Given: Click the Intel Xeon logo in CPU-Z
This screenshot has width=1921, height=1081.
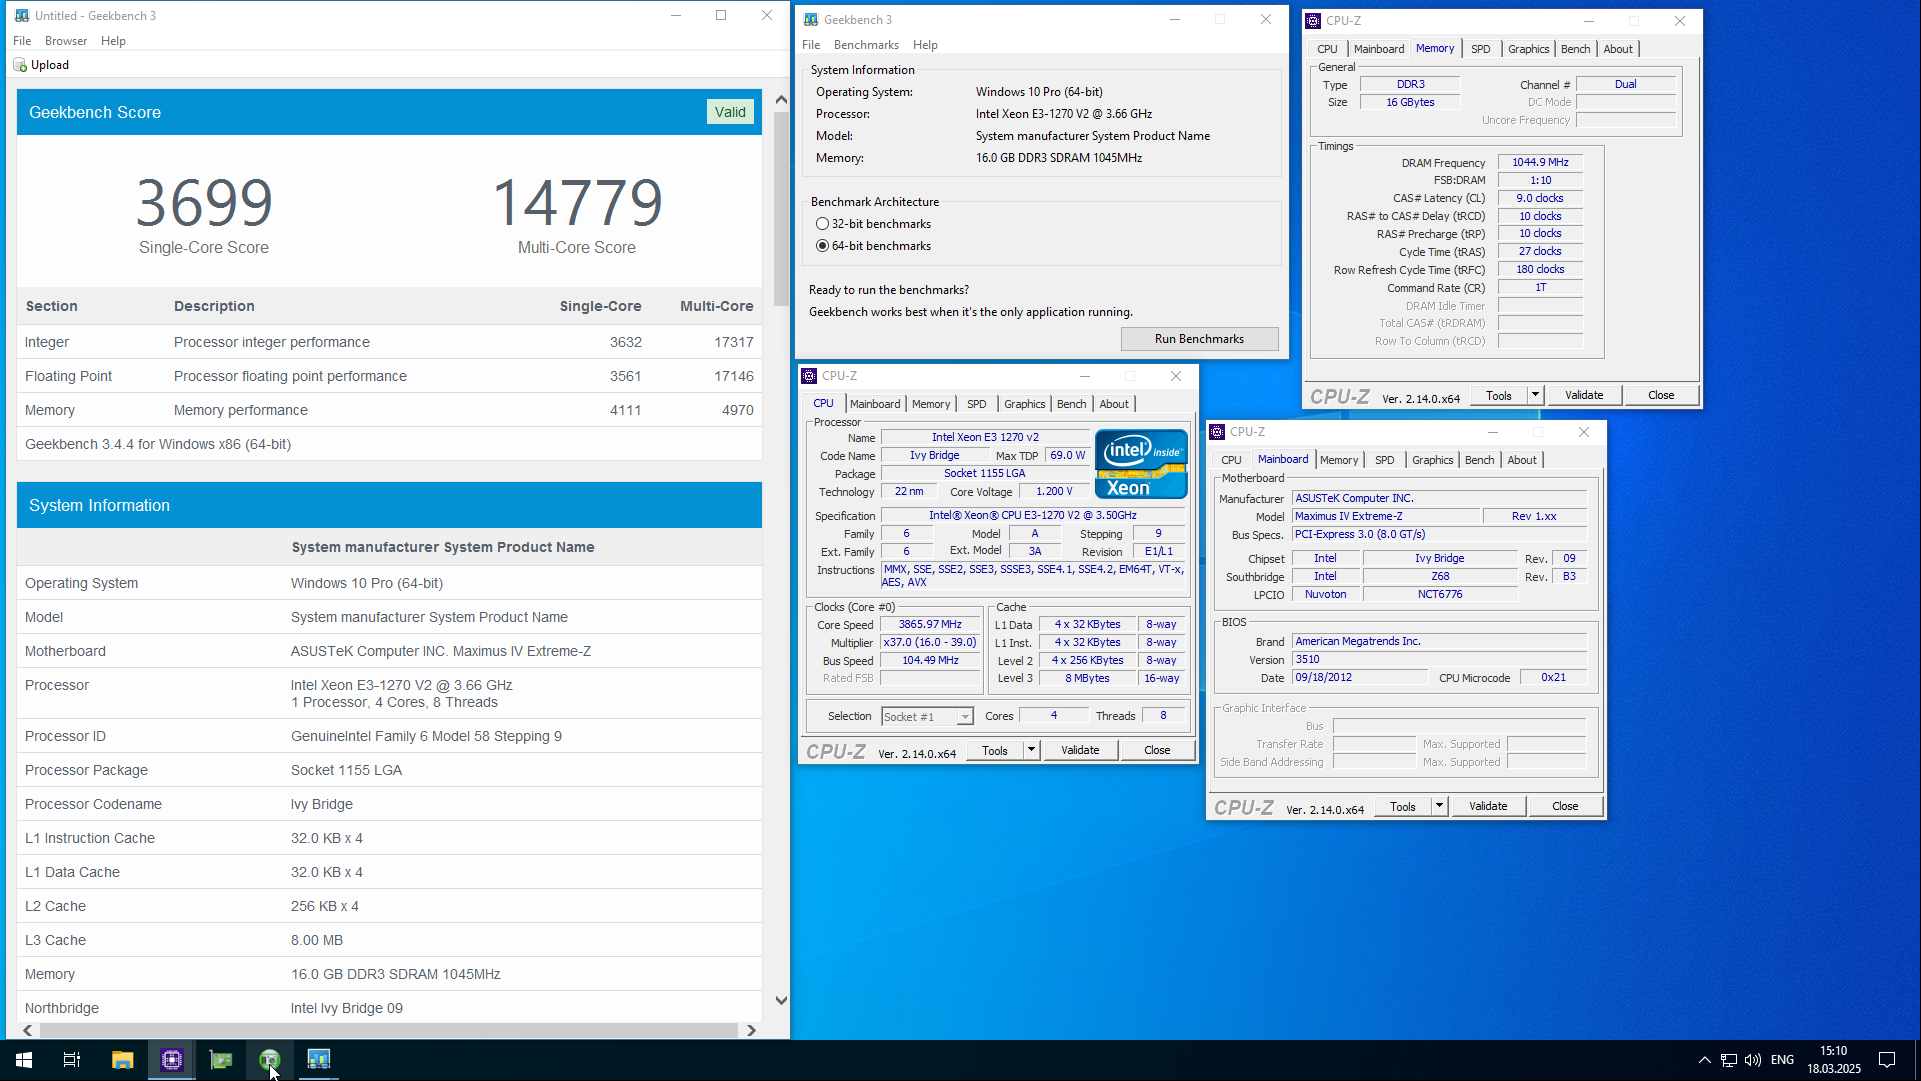Looking at the screenshot, I should coord(1141,464).
